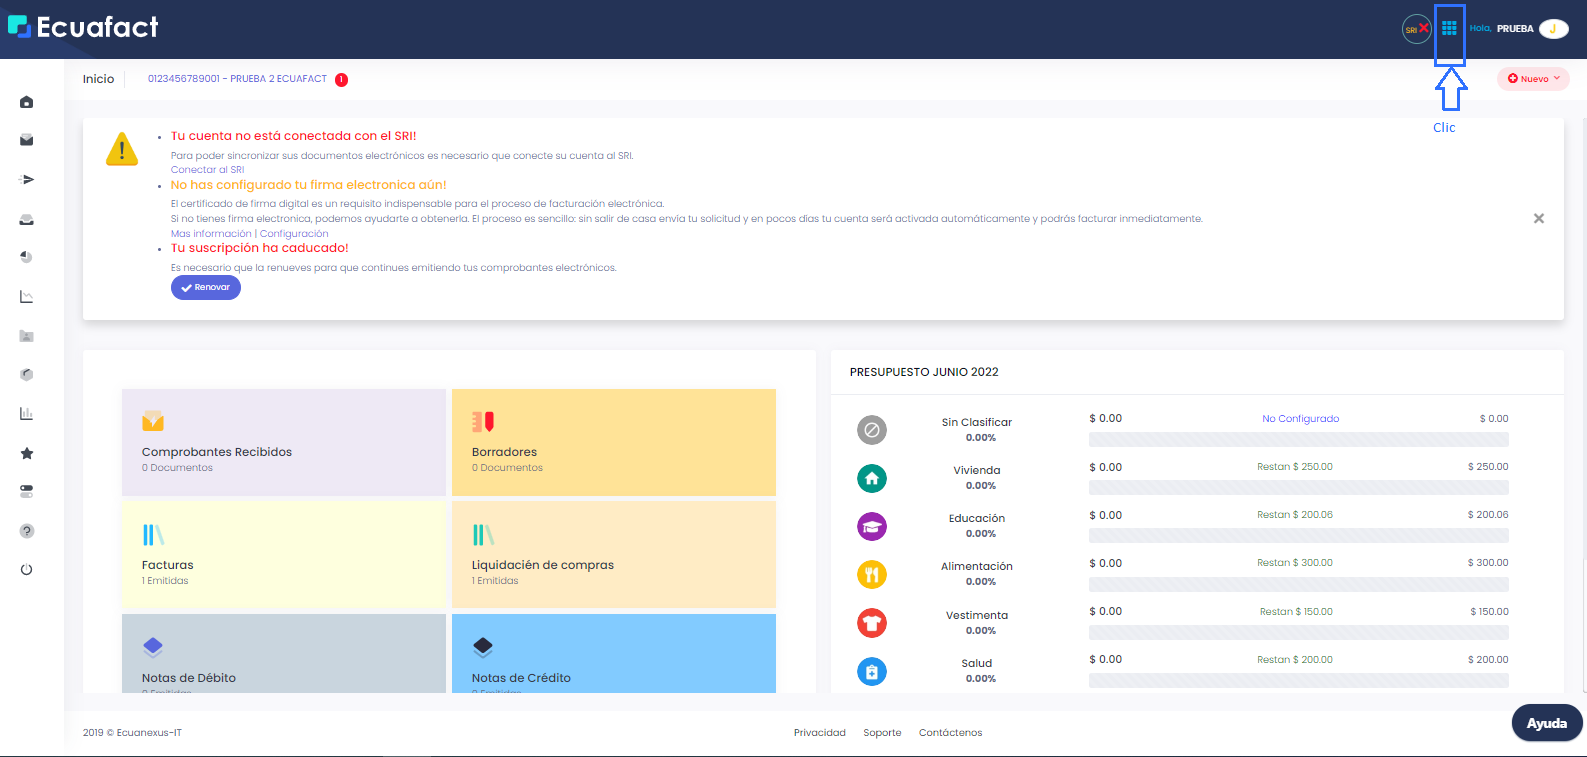Image resolution: width=1587 pixels, height=757 pixels.
Task: Open the user avatar J menu
Action: [x=1553, y=29]
